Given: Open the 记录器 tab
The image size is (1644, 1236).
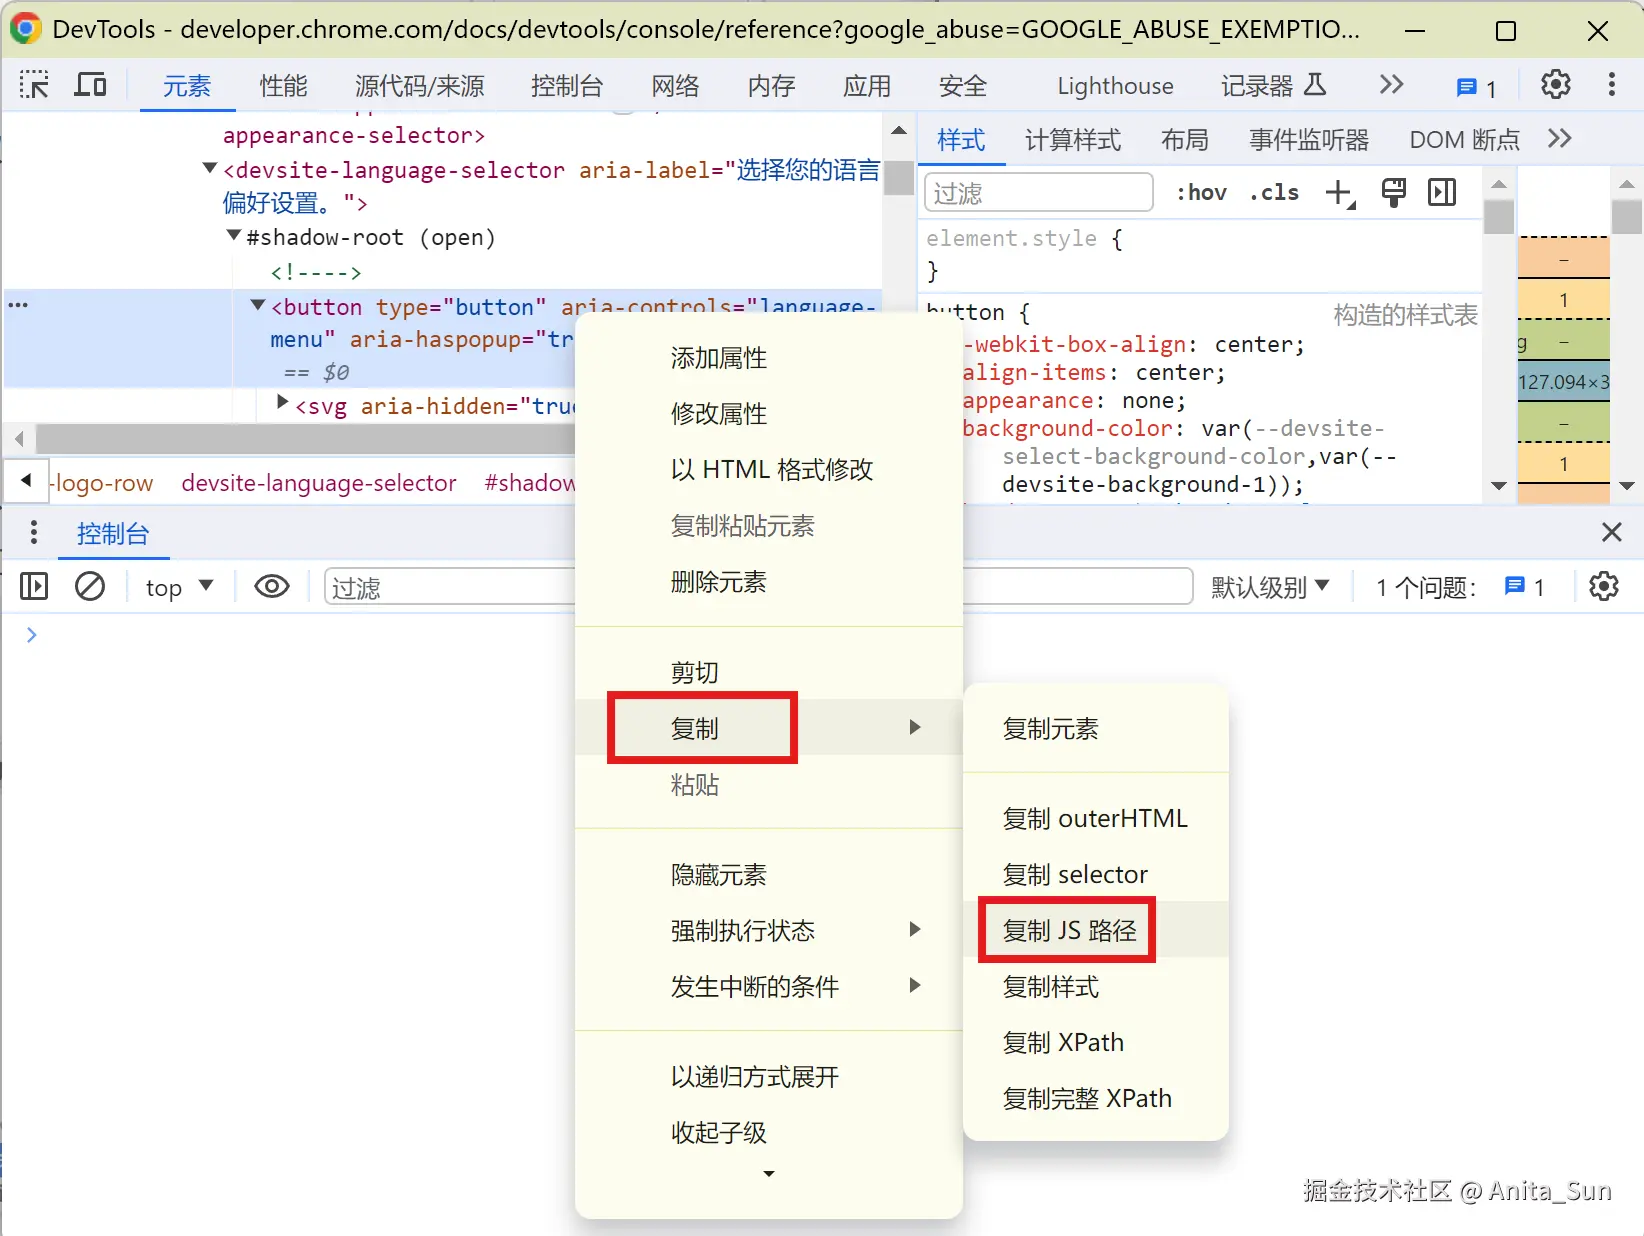Looking at the screenshot, I should coord(1273,86).
